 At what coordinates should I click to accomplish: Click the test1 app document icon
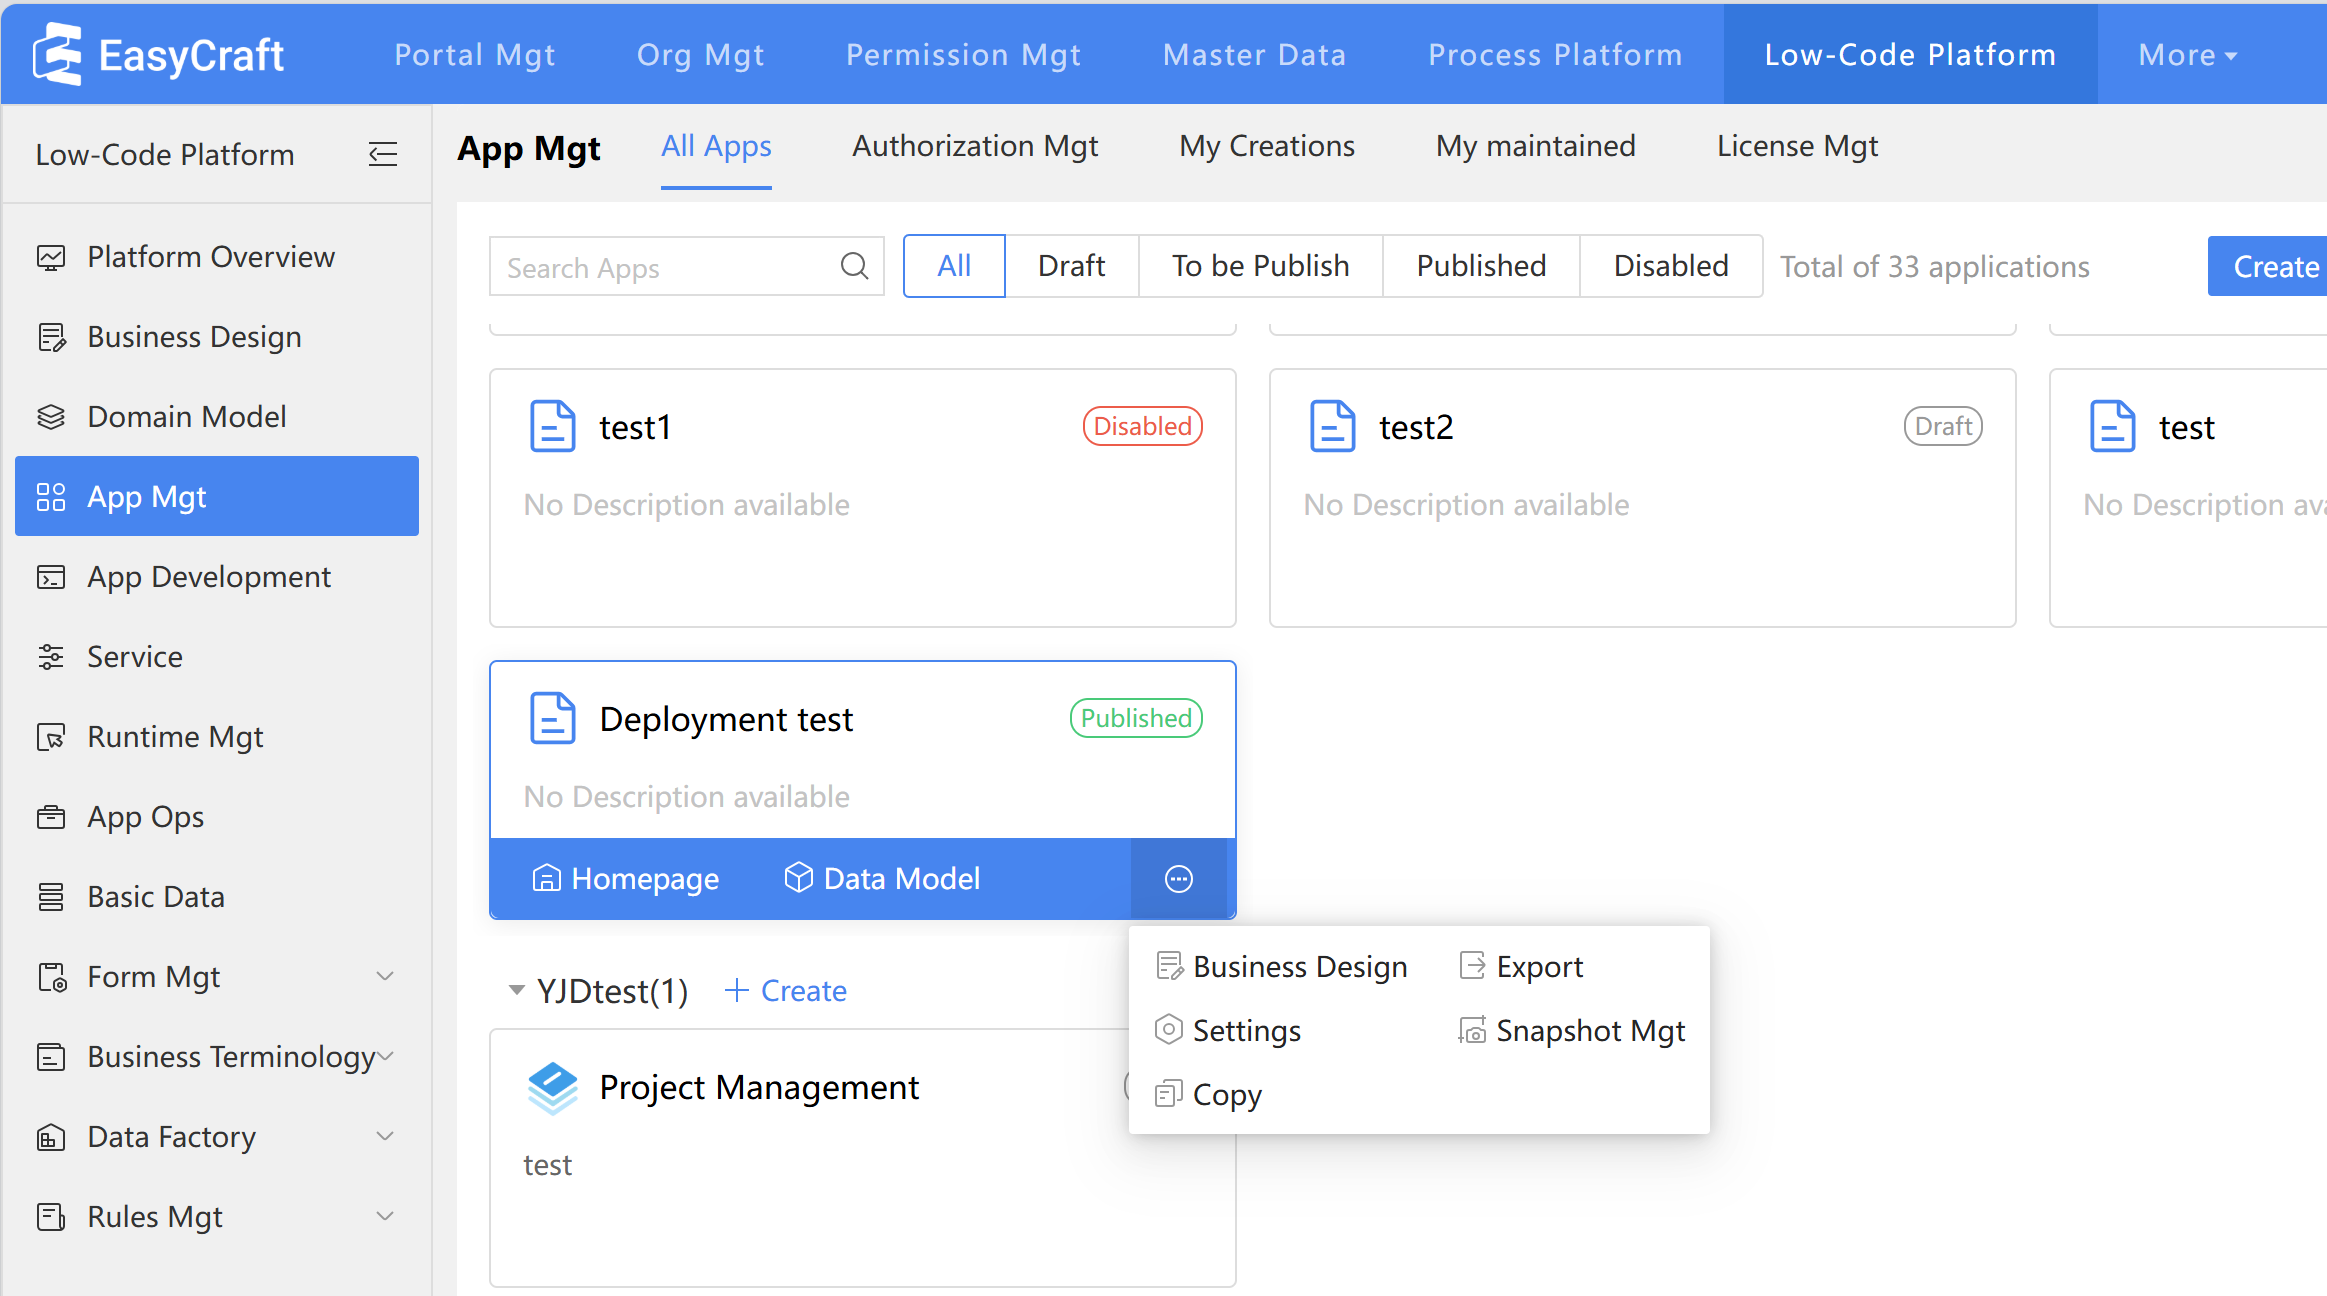552,427
